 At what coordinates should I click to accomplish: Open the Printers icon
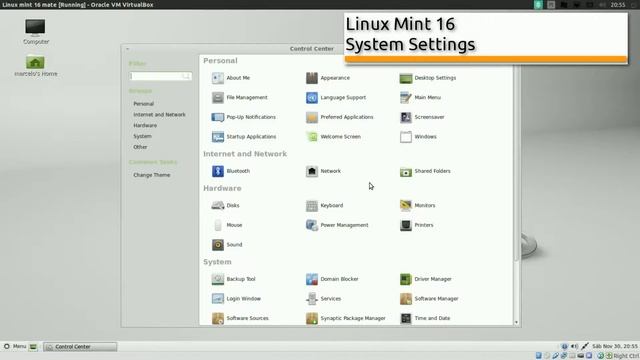click(x=406, y=225)
